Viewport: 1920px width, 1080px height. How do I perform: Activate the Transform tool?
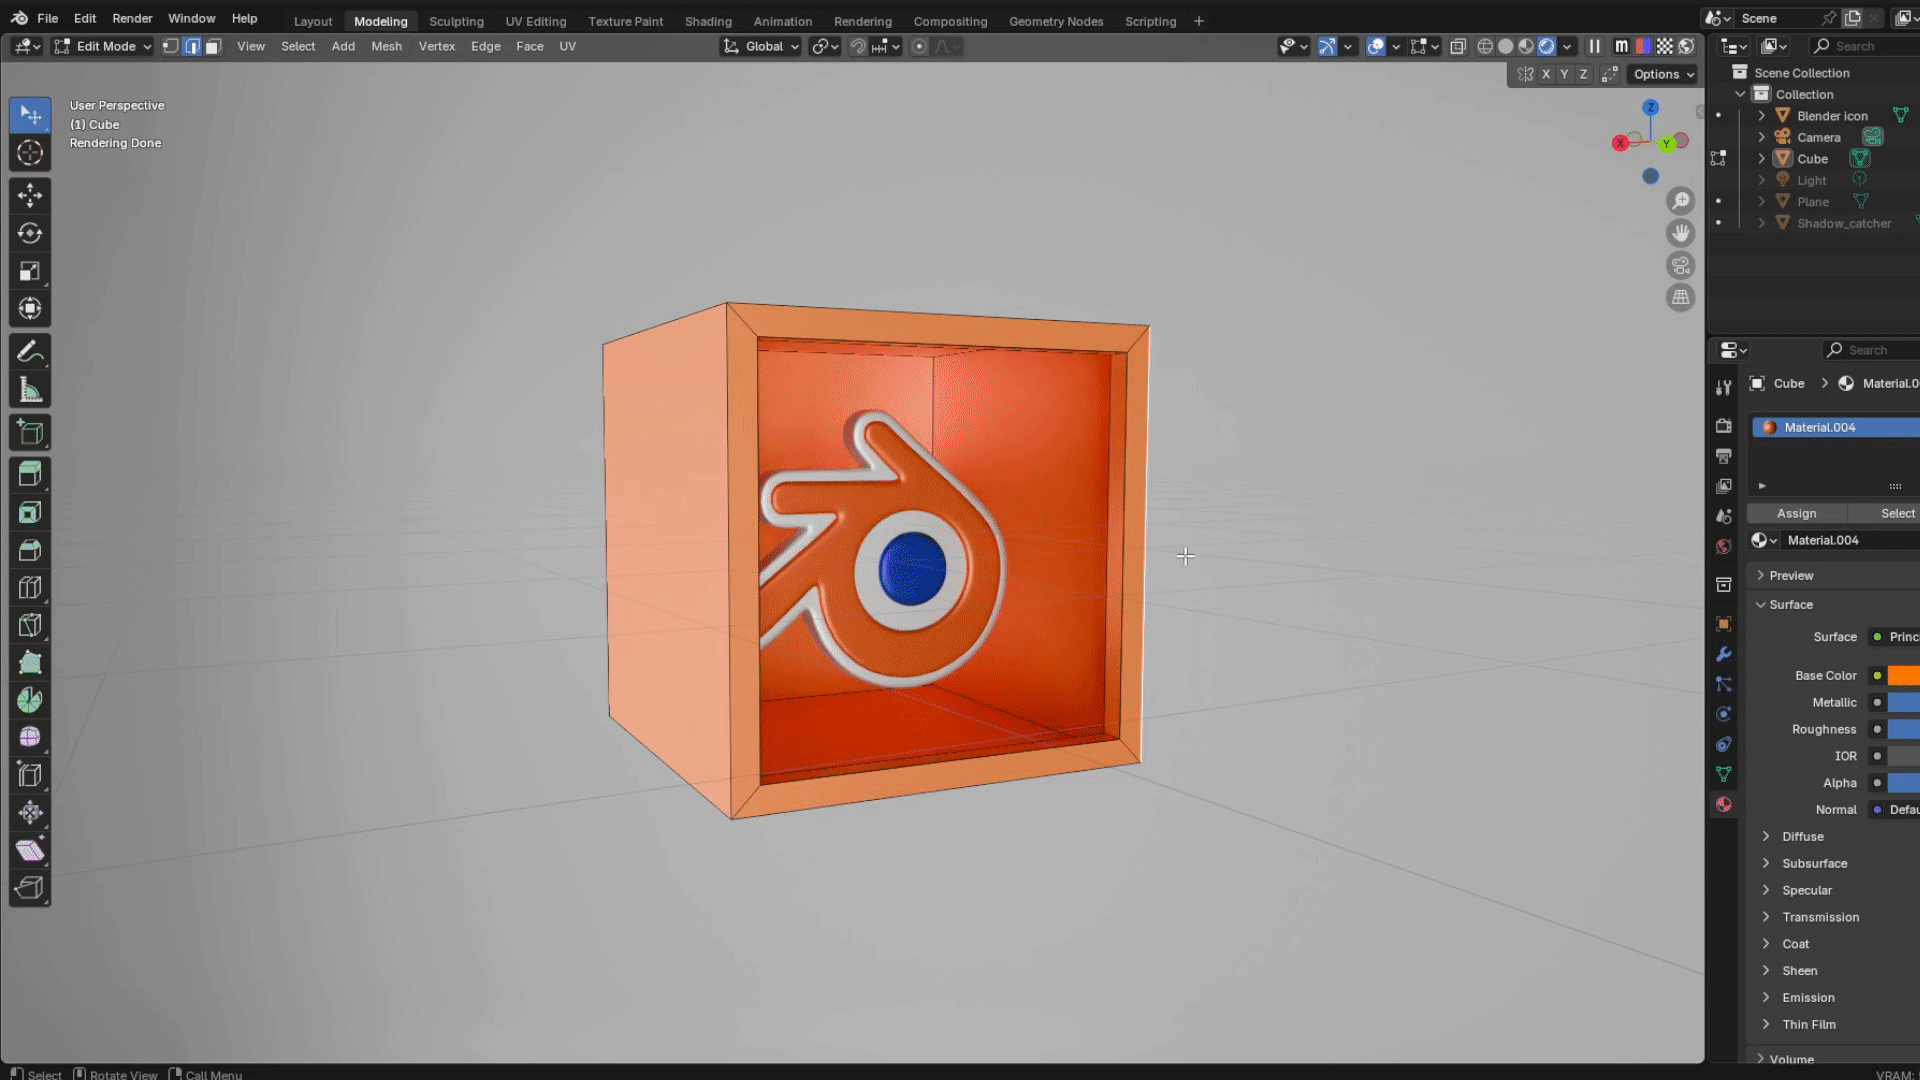[x=30, y=309]
